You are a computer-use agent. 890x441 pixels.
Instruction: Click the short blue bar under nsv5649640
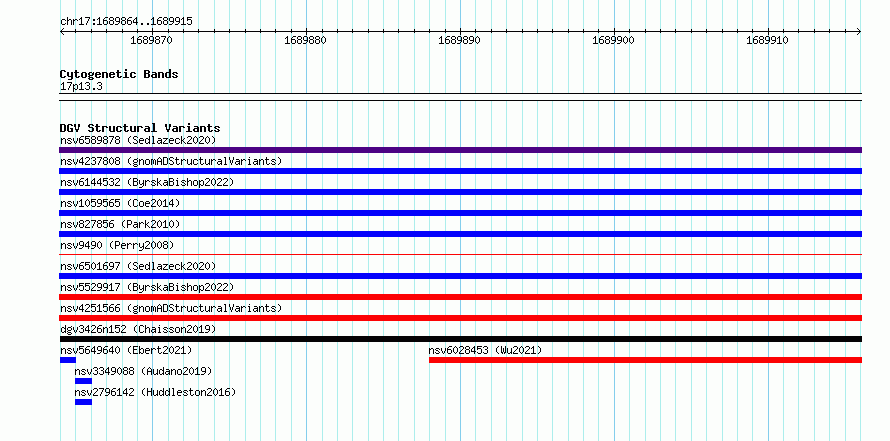[68, 360]
